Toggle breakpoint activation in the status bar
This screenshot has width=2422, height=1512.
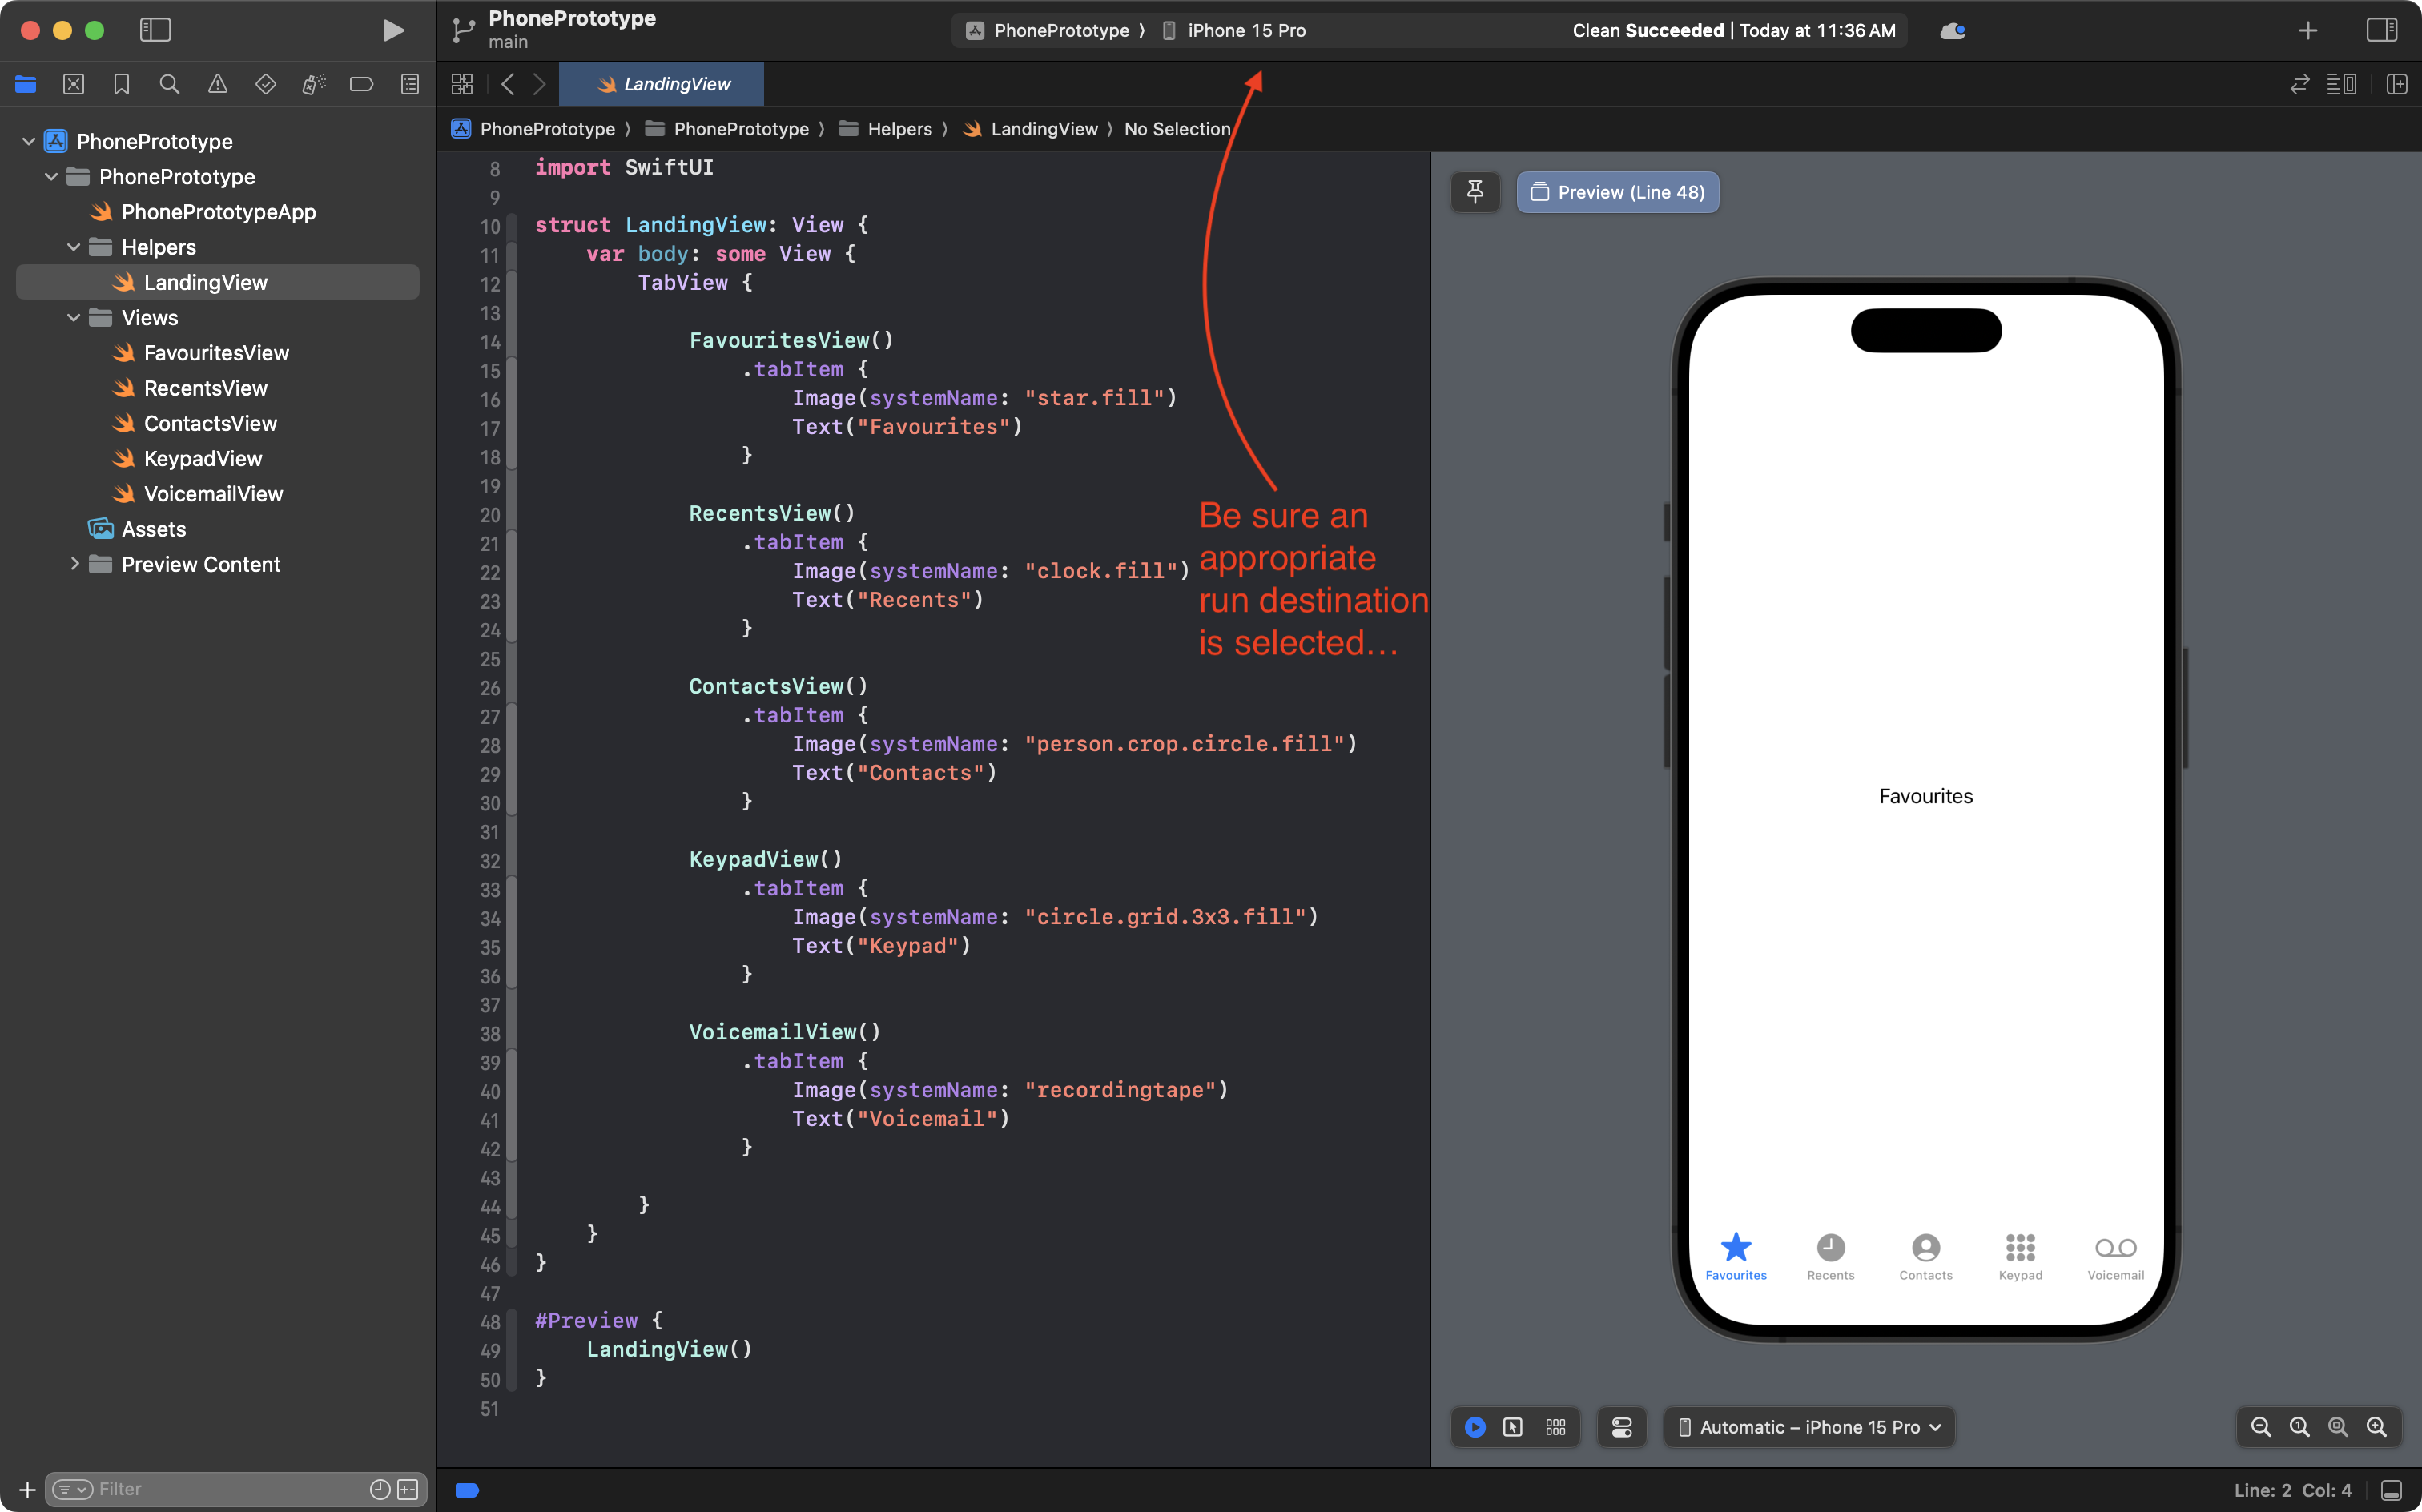point(466,1489)
